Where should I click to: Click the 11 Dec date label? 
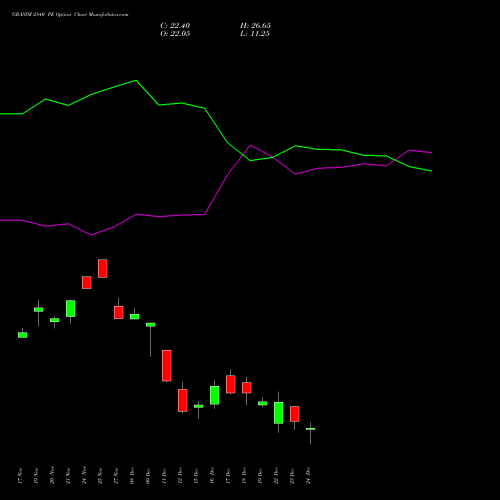(164, 476)
